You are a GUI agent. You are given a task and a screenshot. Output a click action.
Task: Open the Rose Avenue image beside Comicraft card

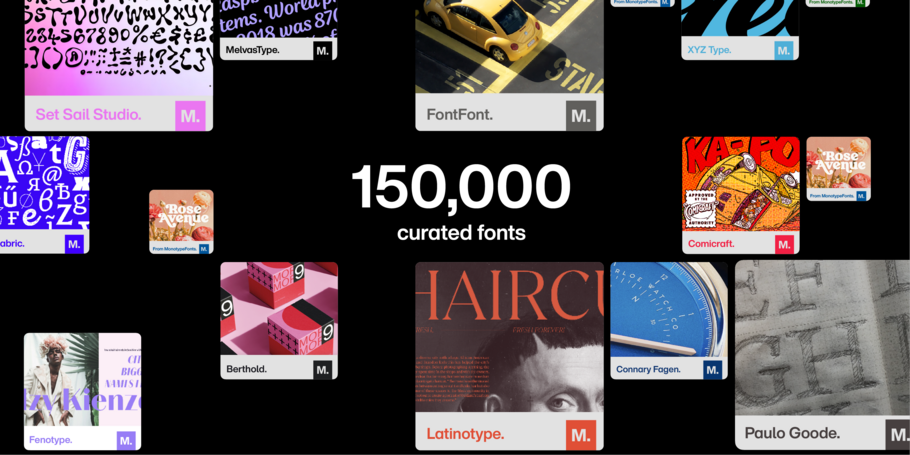pos(839,162)
